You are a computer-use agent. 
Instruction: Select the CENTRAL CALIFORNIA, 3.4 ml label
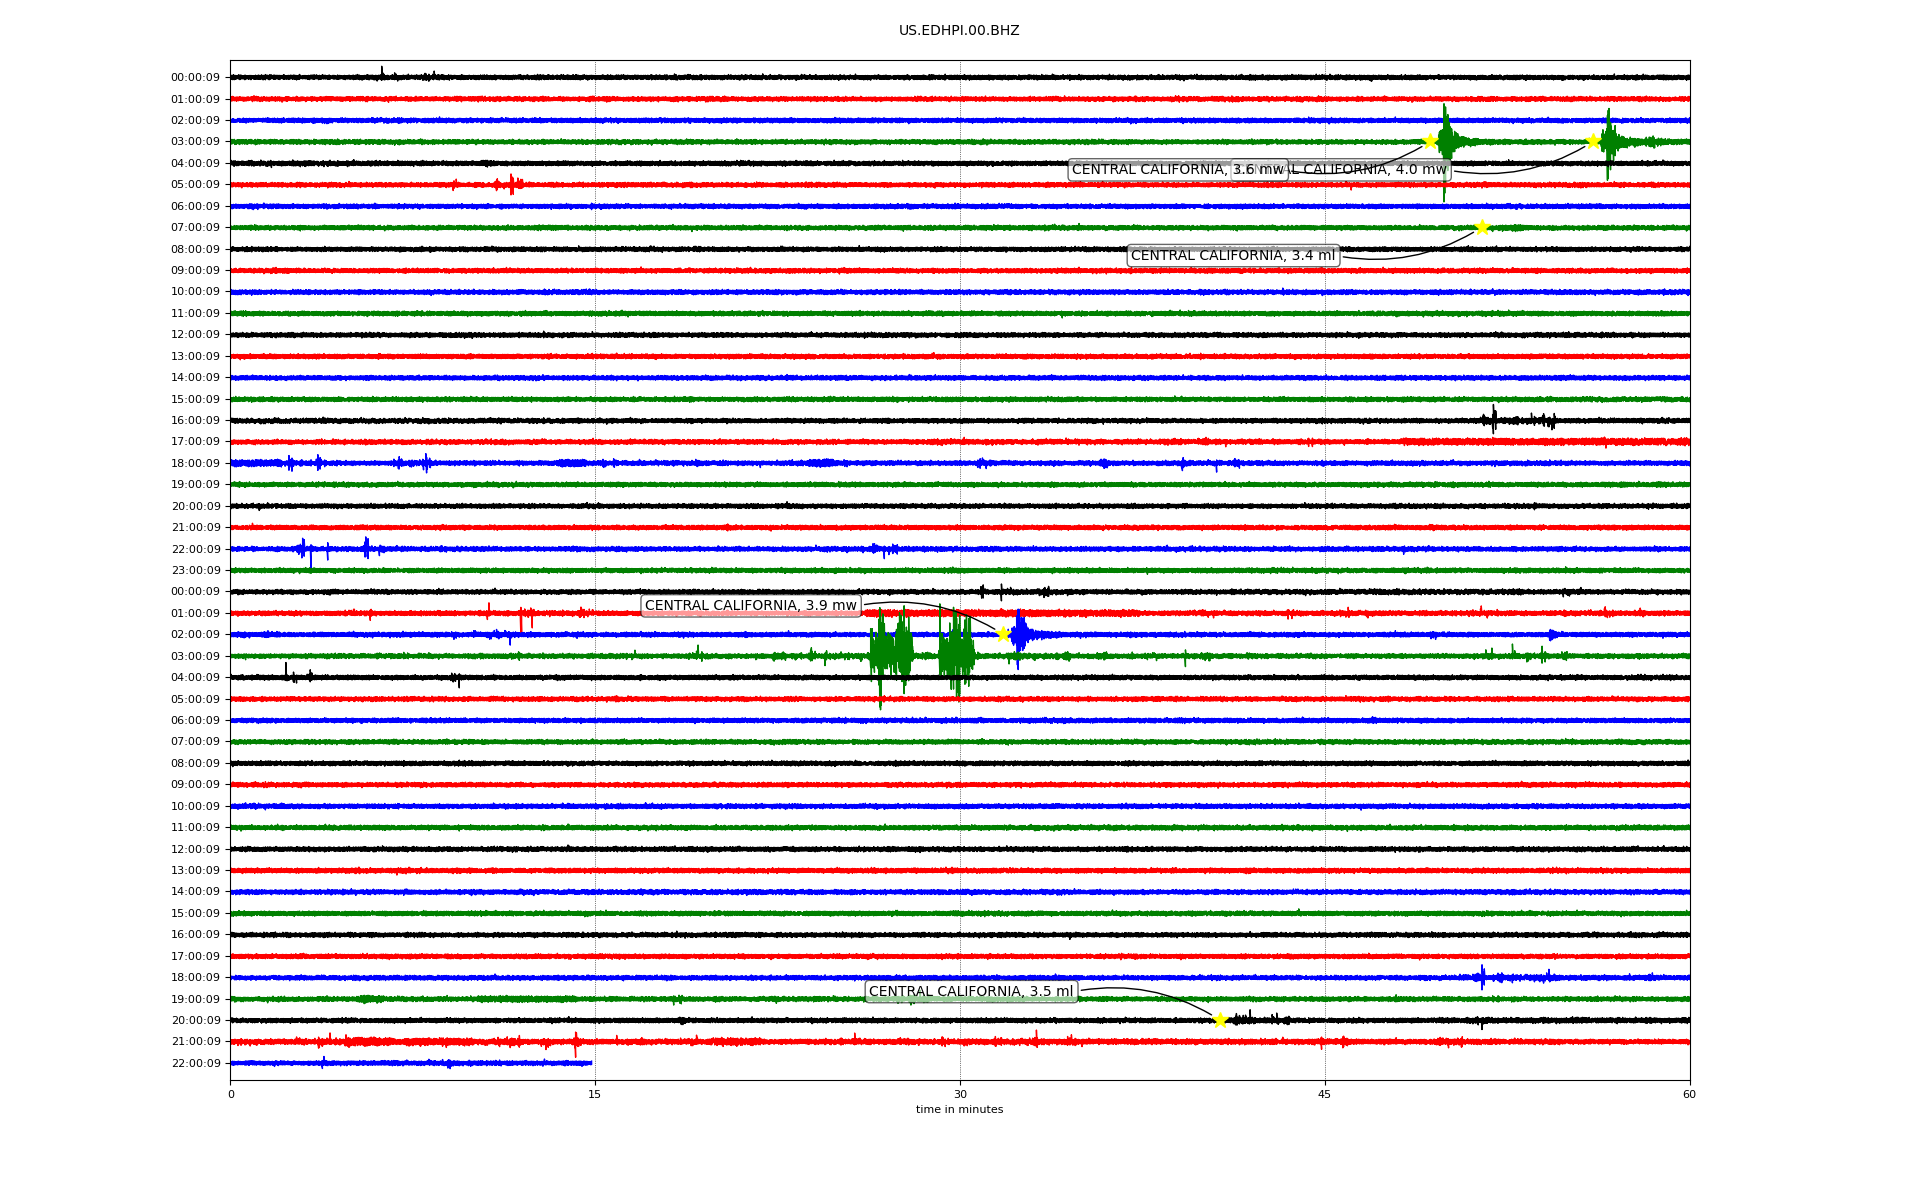coord(1232,256)
